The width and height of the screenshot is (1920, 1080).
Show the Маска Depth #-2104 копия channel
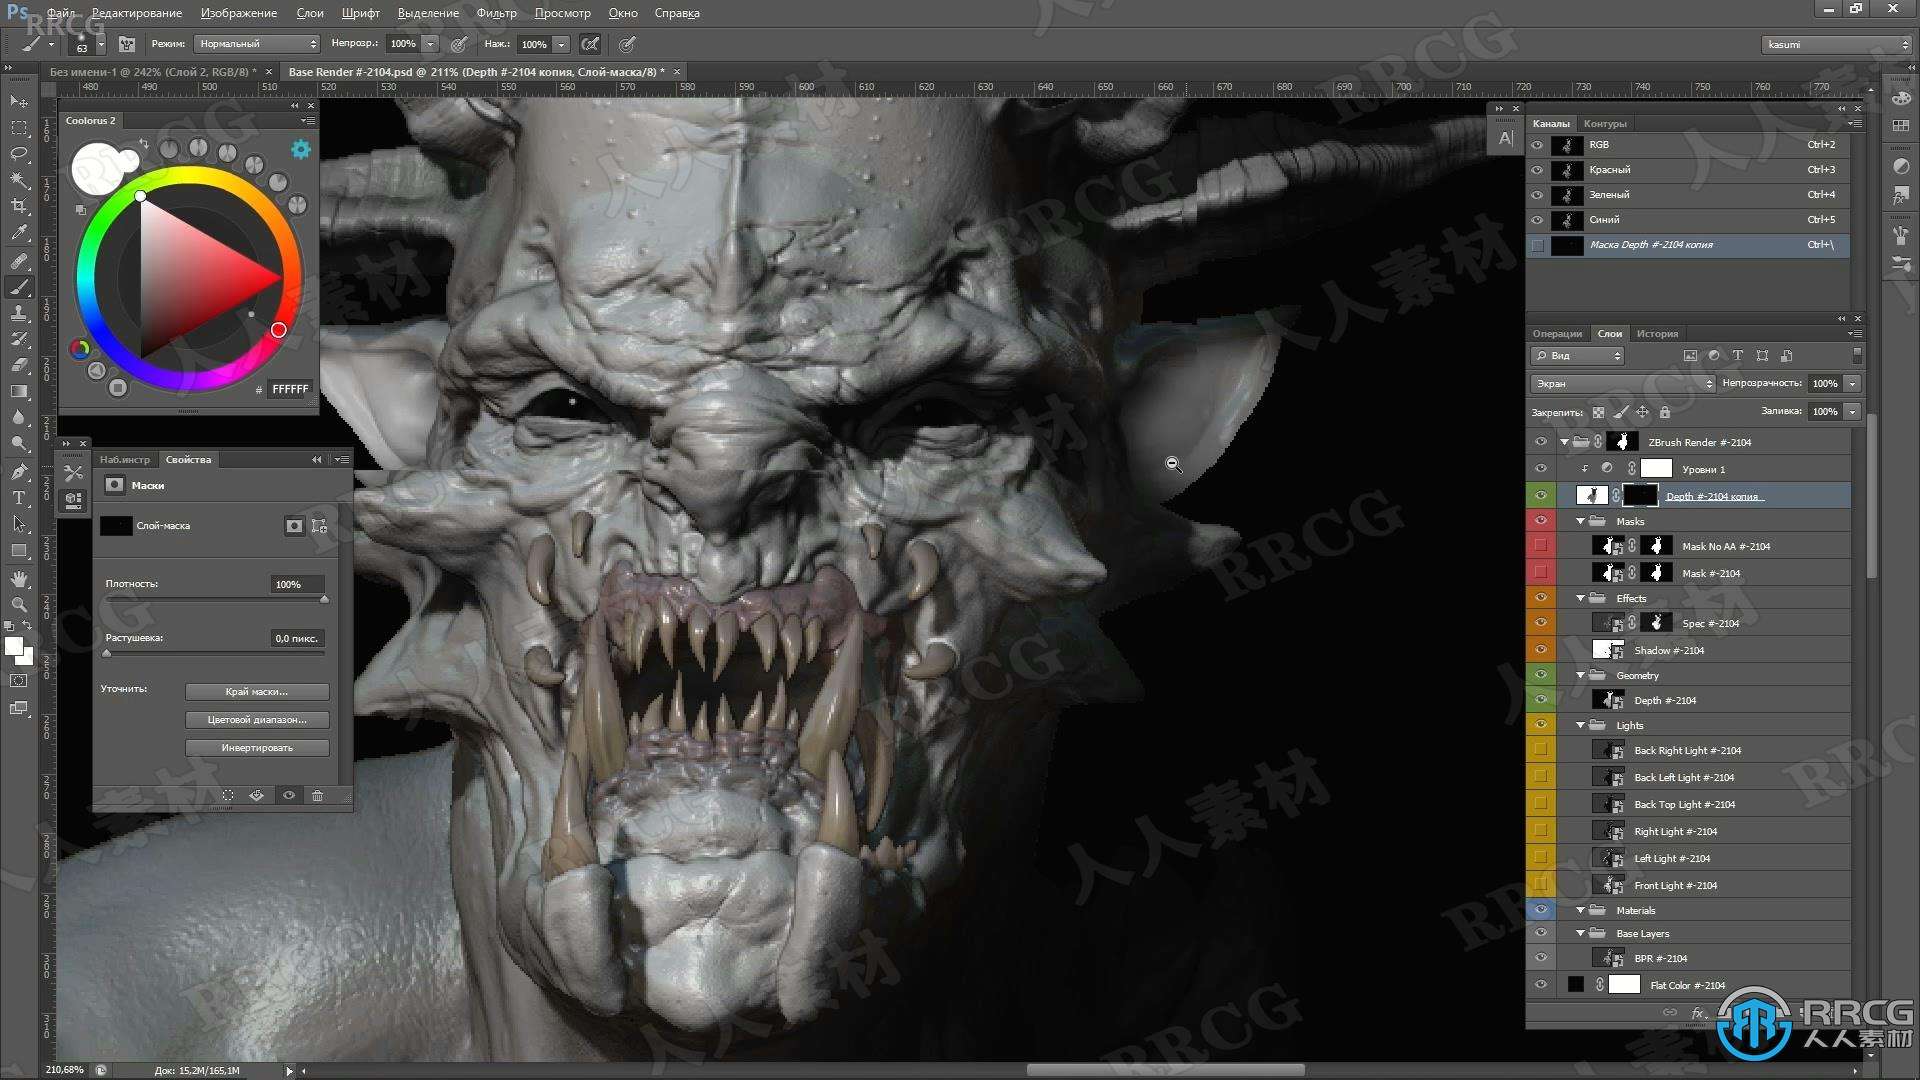pos(1538,245)
